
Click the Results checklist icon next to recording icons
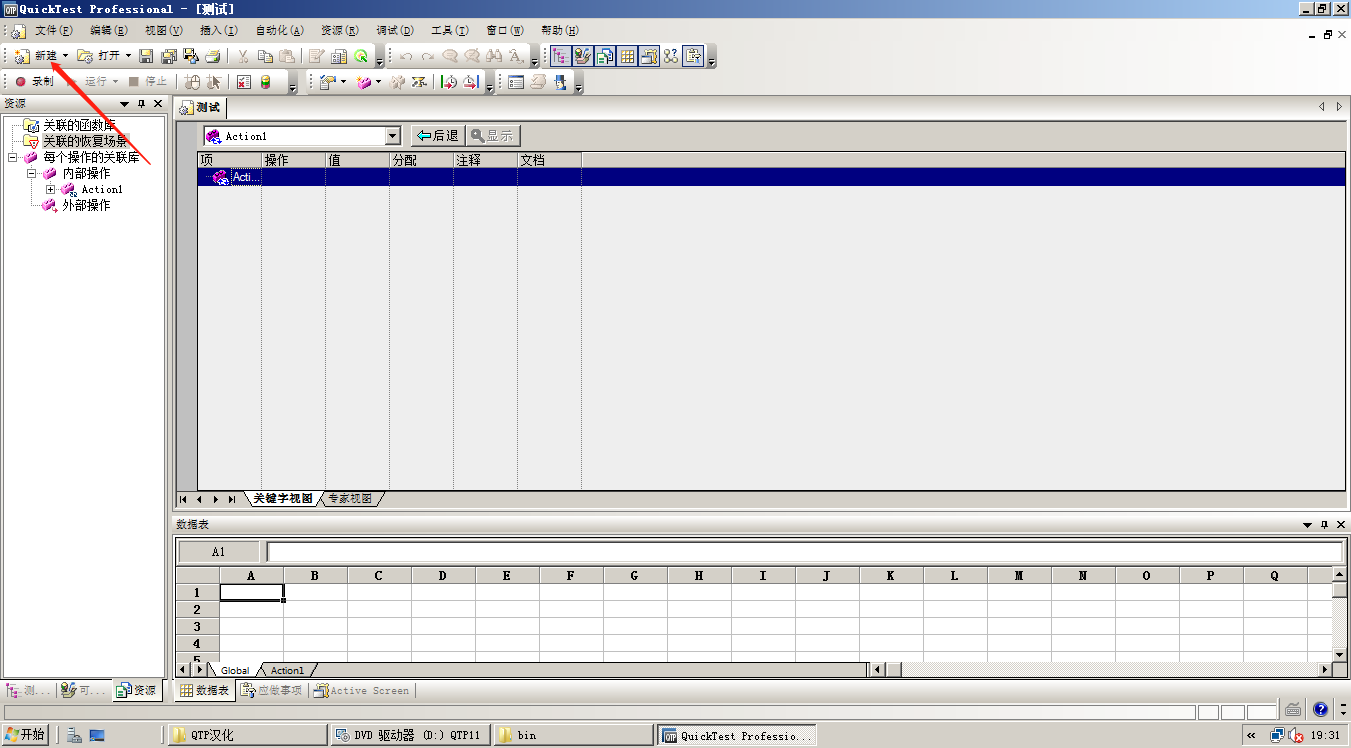243,82
